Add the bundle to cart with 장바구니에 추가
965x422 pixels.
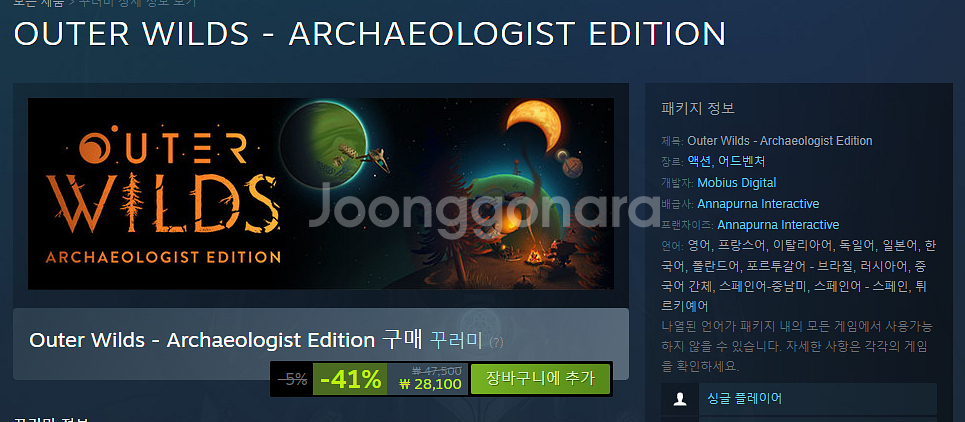[x=540, y=379]
